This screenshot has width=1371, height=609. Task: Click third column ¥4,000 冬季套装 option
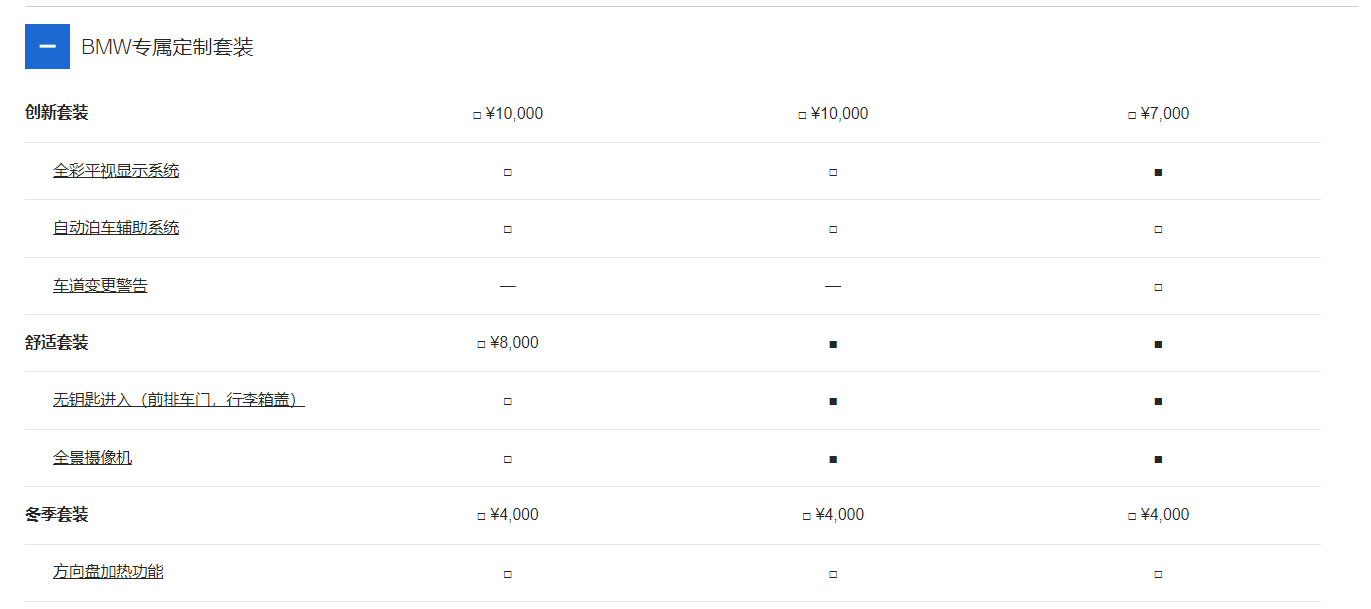[1132, 516]
